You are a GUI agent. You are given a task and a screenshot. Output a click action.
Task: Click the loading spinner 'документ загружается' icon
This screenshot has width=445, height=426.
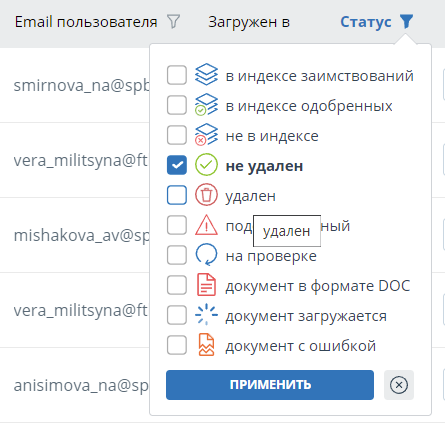(x=206, y=315)
